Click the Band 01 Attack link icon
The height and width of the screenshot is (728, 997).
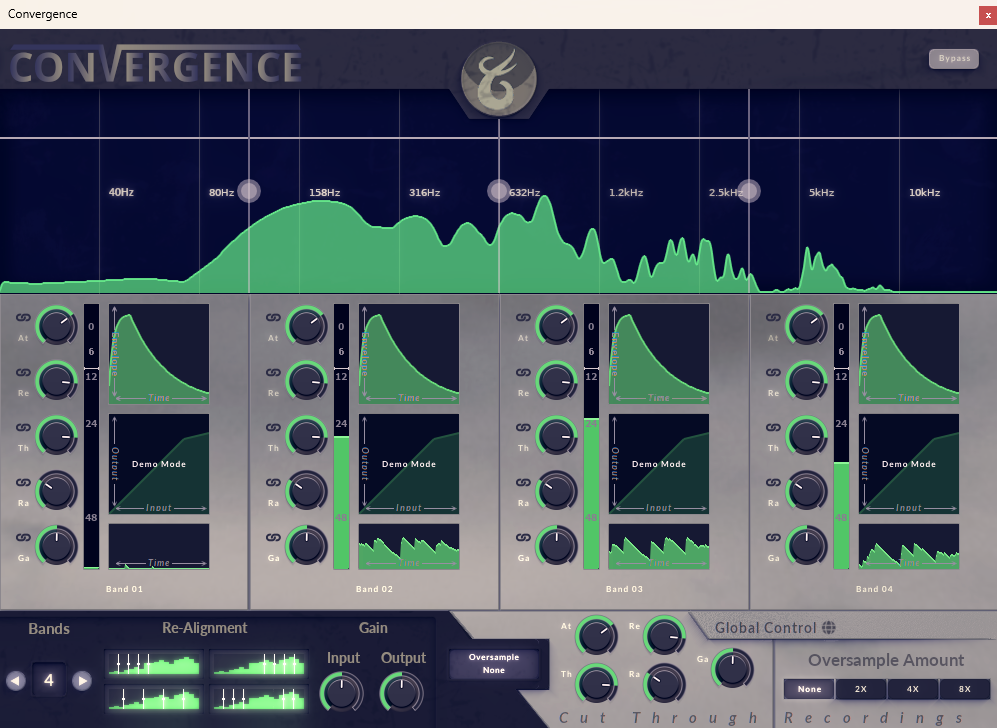click(23, 318)
